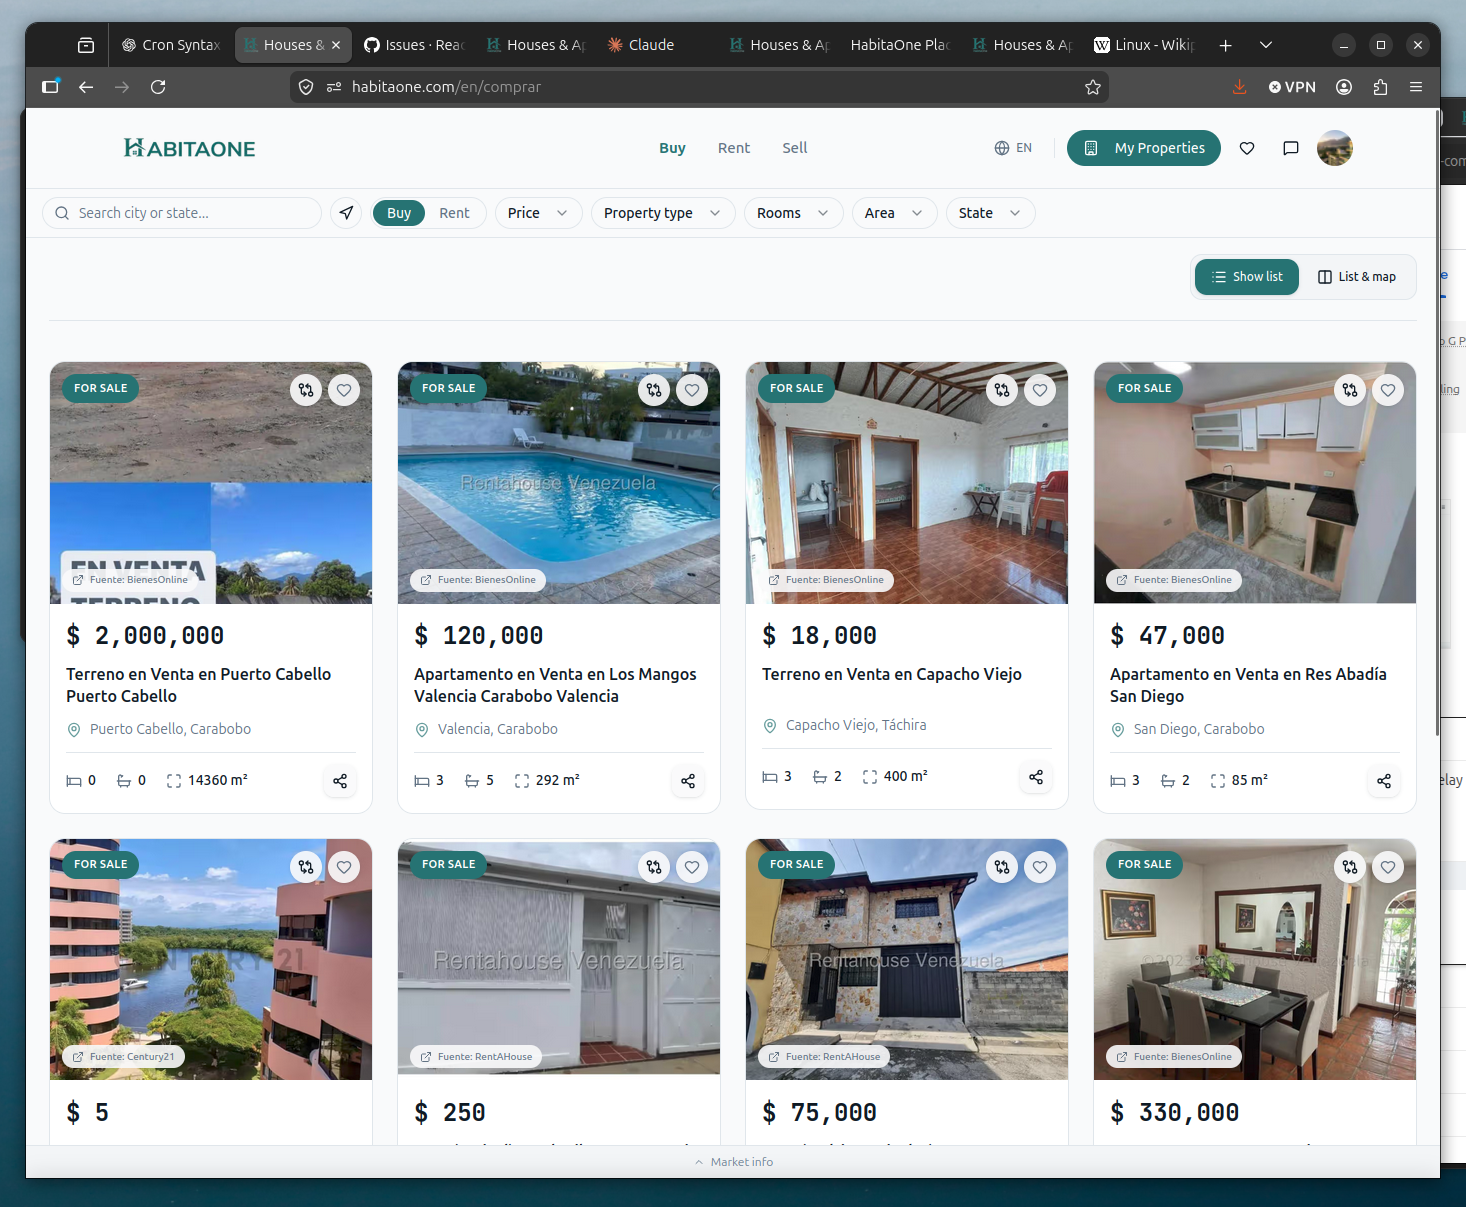
Task: Expand the Price dropdown
Action: (x=538, y=213)
